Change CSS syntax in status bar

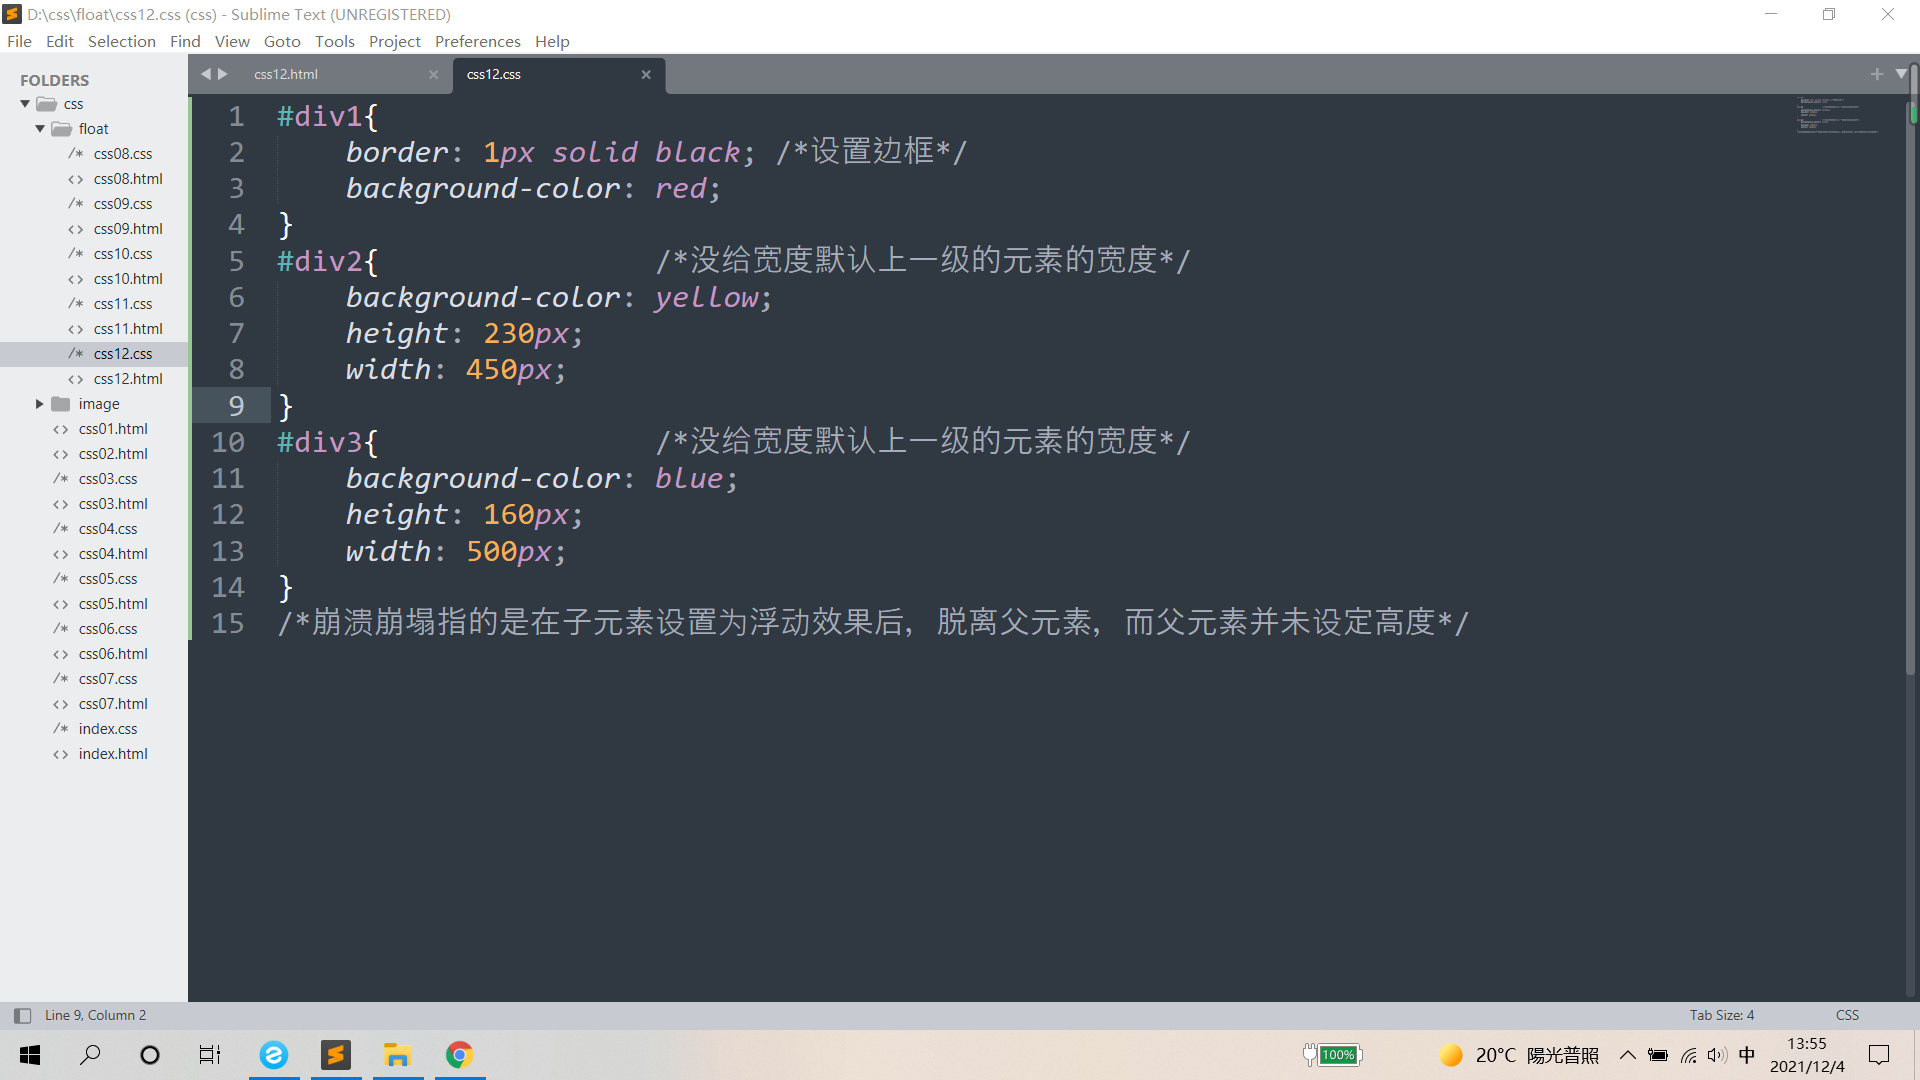tap(1847, 1015)
